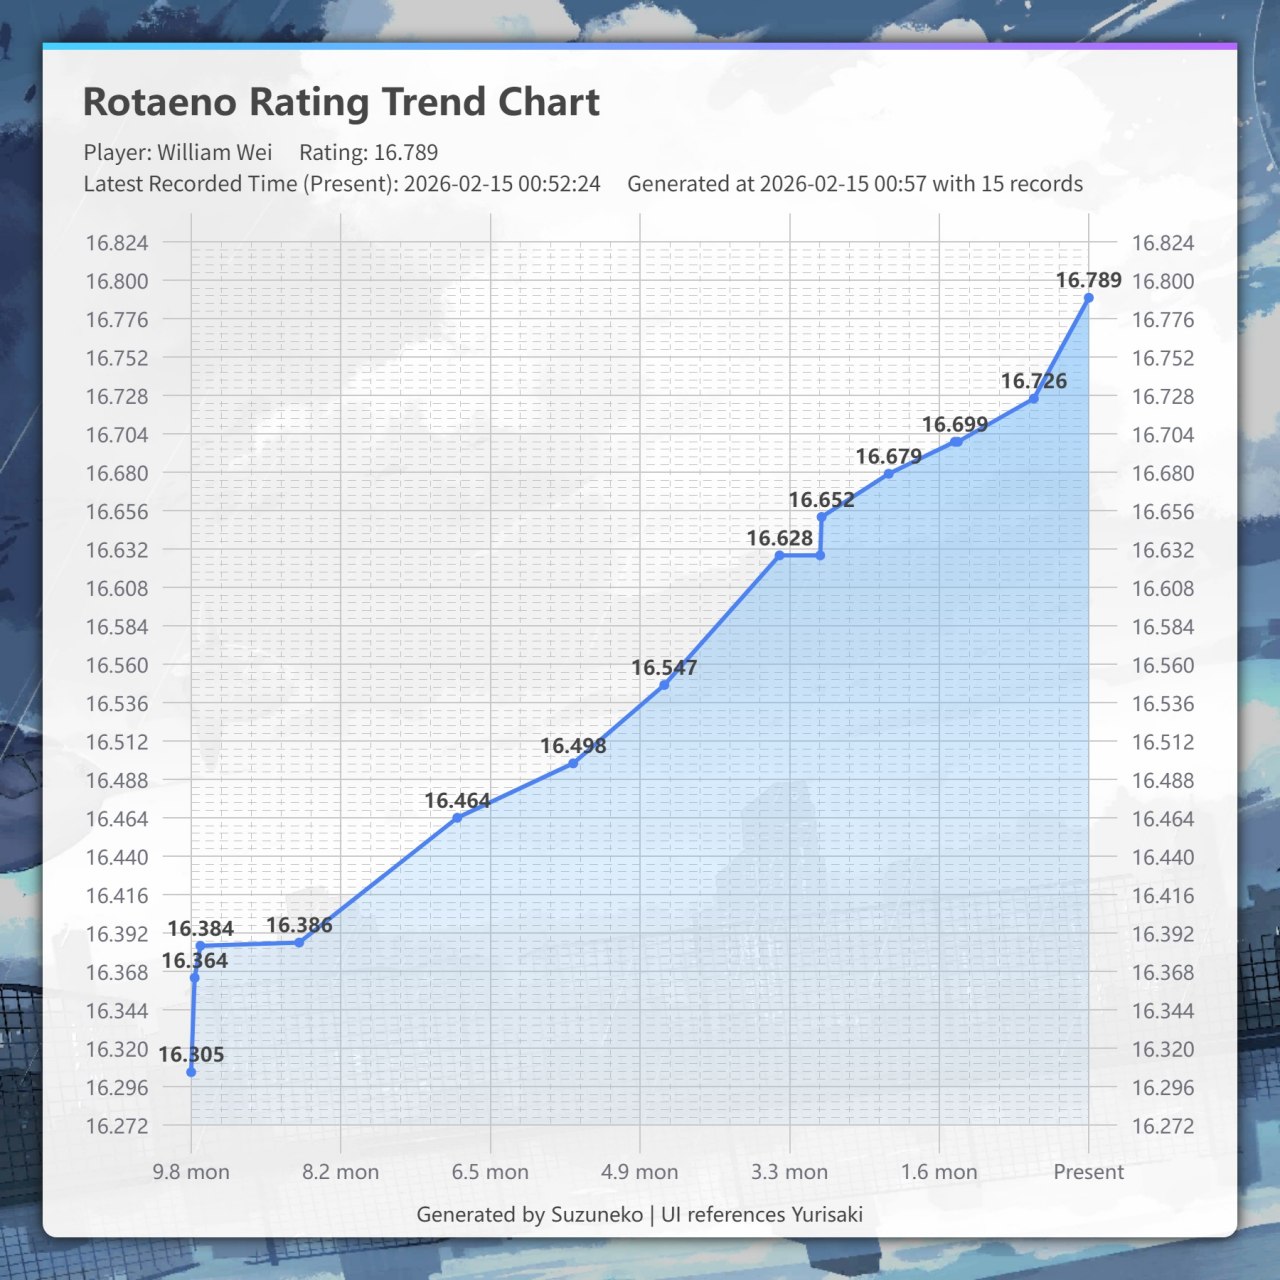The width and height of the screenshot is (1280, 1280).
Task: Click the "Present" x-axis label
Action: [x=1088, y=1172]
